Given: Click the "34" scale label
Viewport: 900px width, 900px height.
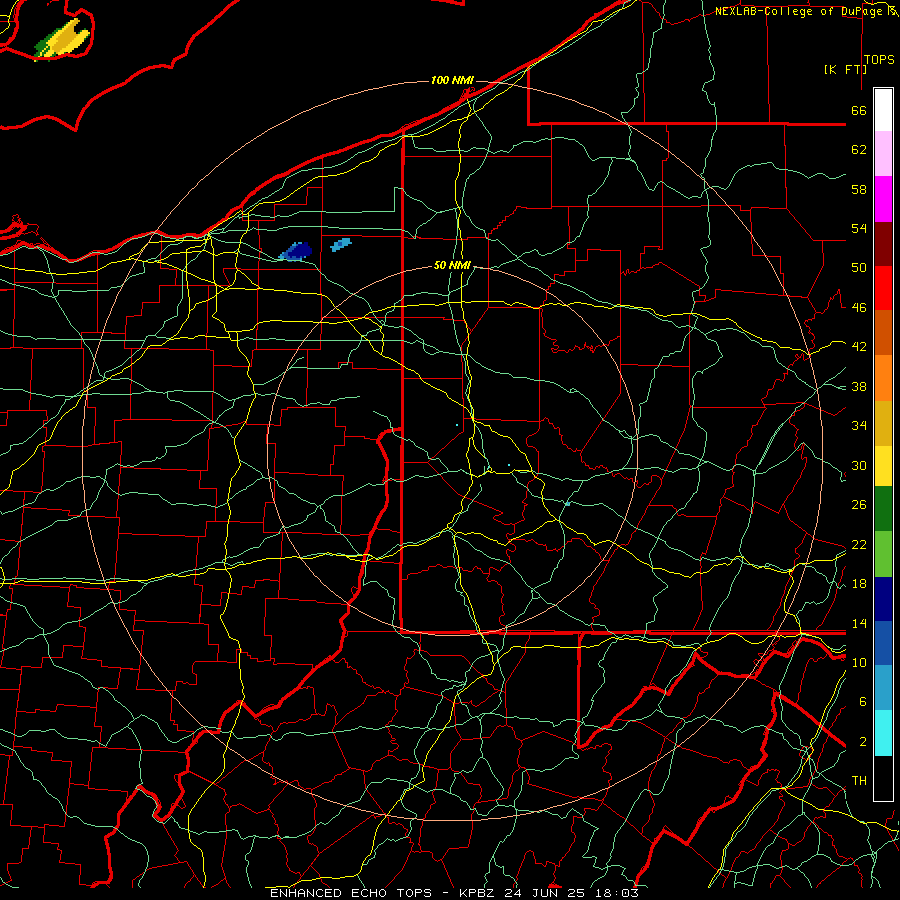Looking at the screenshot, I should point(859,426).
